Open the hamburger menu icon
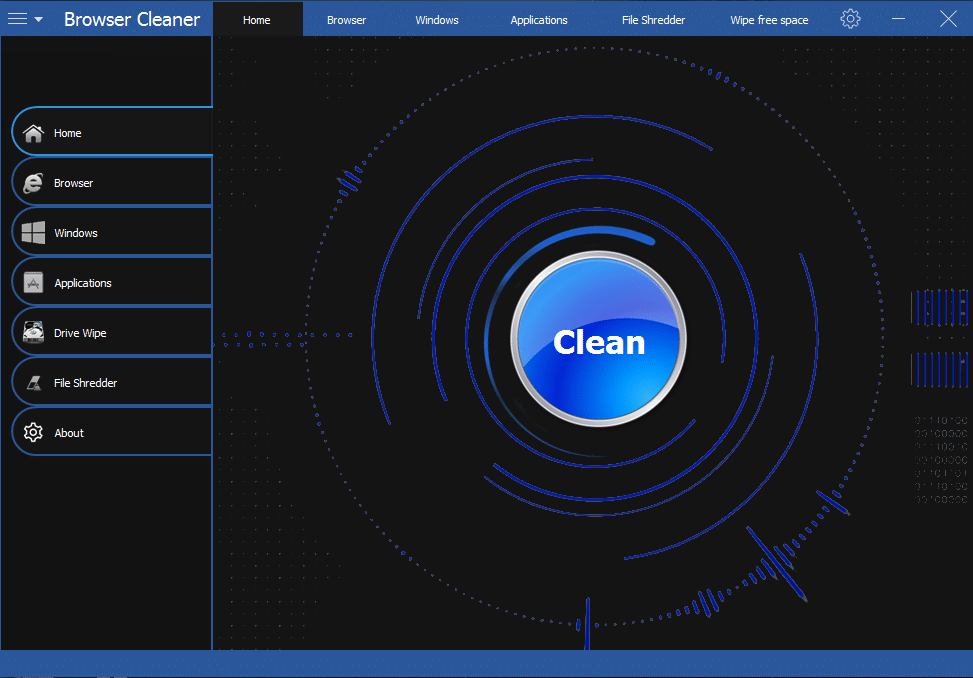Screen dimensions: 973x678 click(17, 19)
